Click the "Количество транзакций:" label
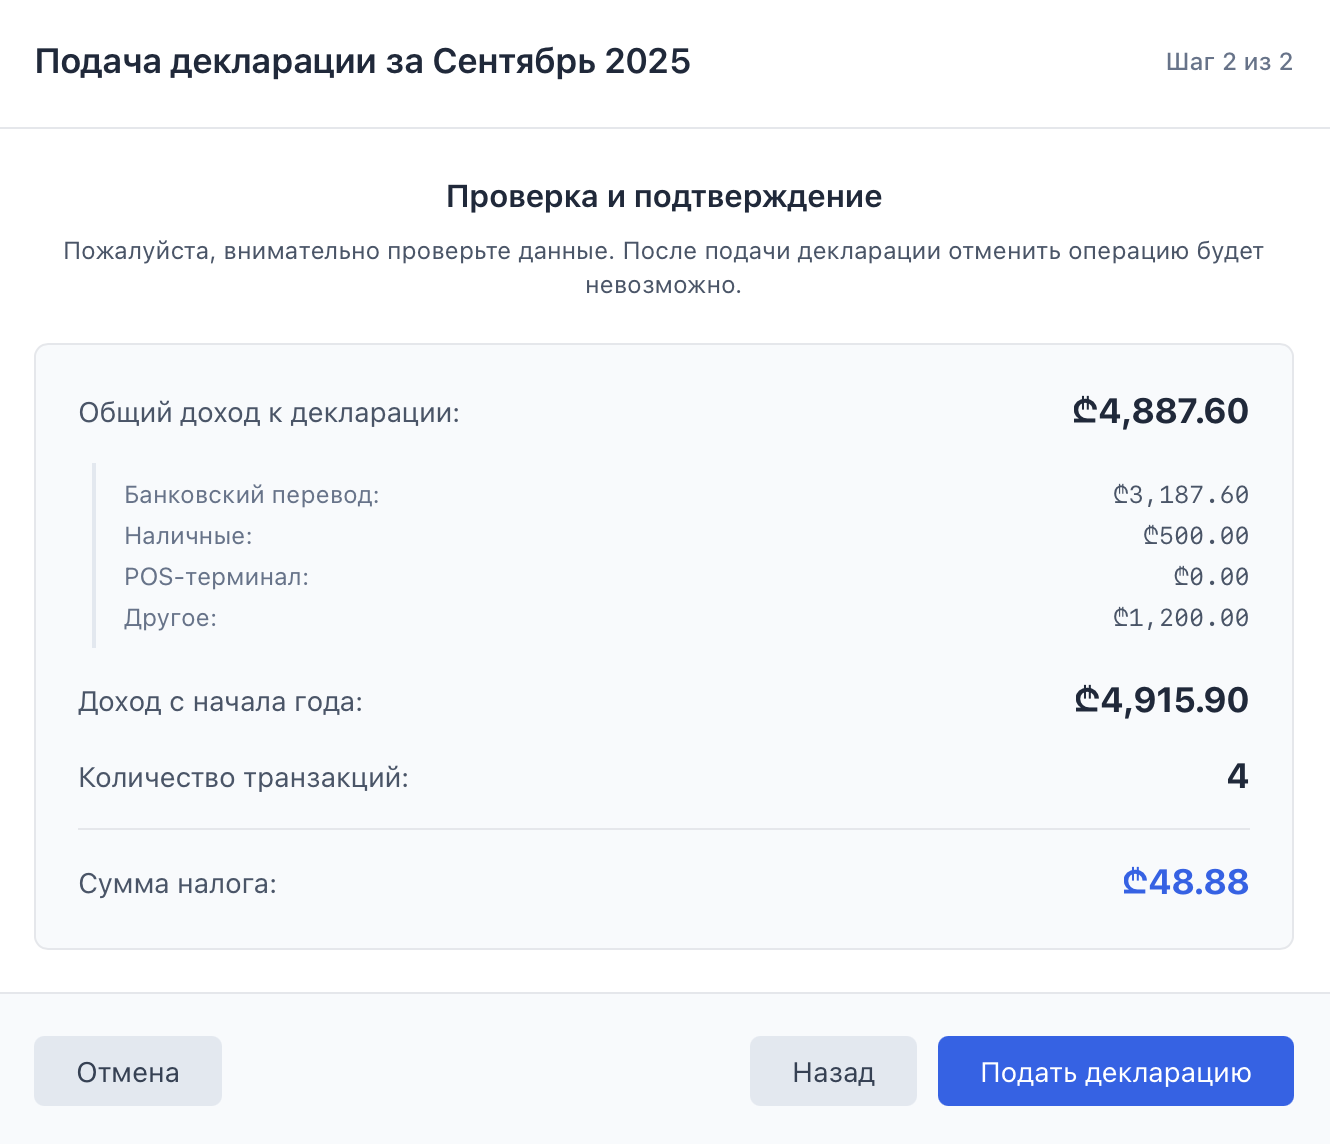Image resolution: width=1330 pixels, height=1144 pixels. 245,777
